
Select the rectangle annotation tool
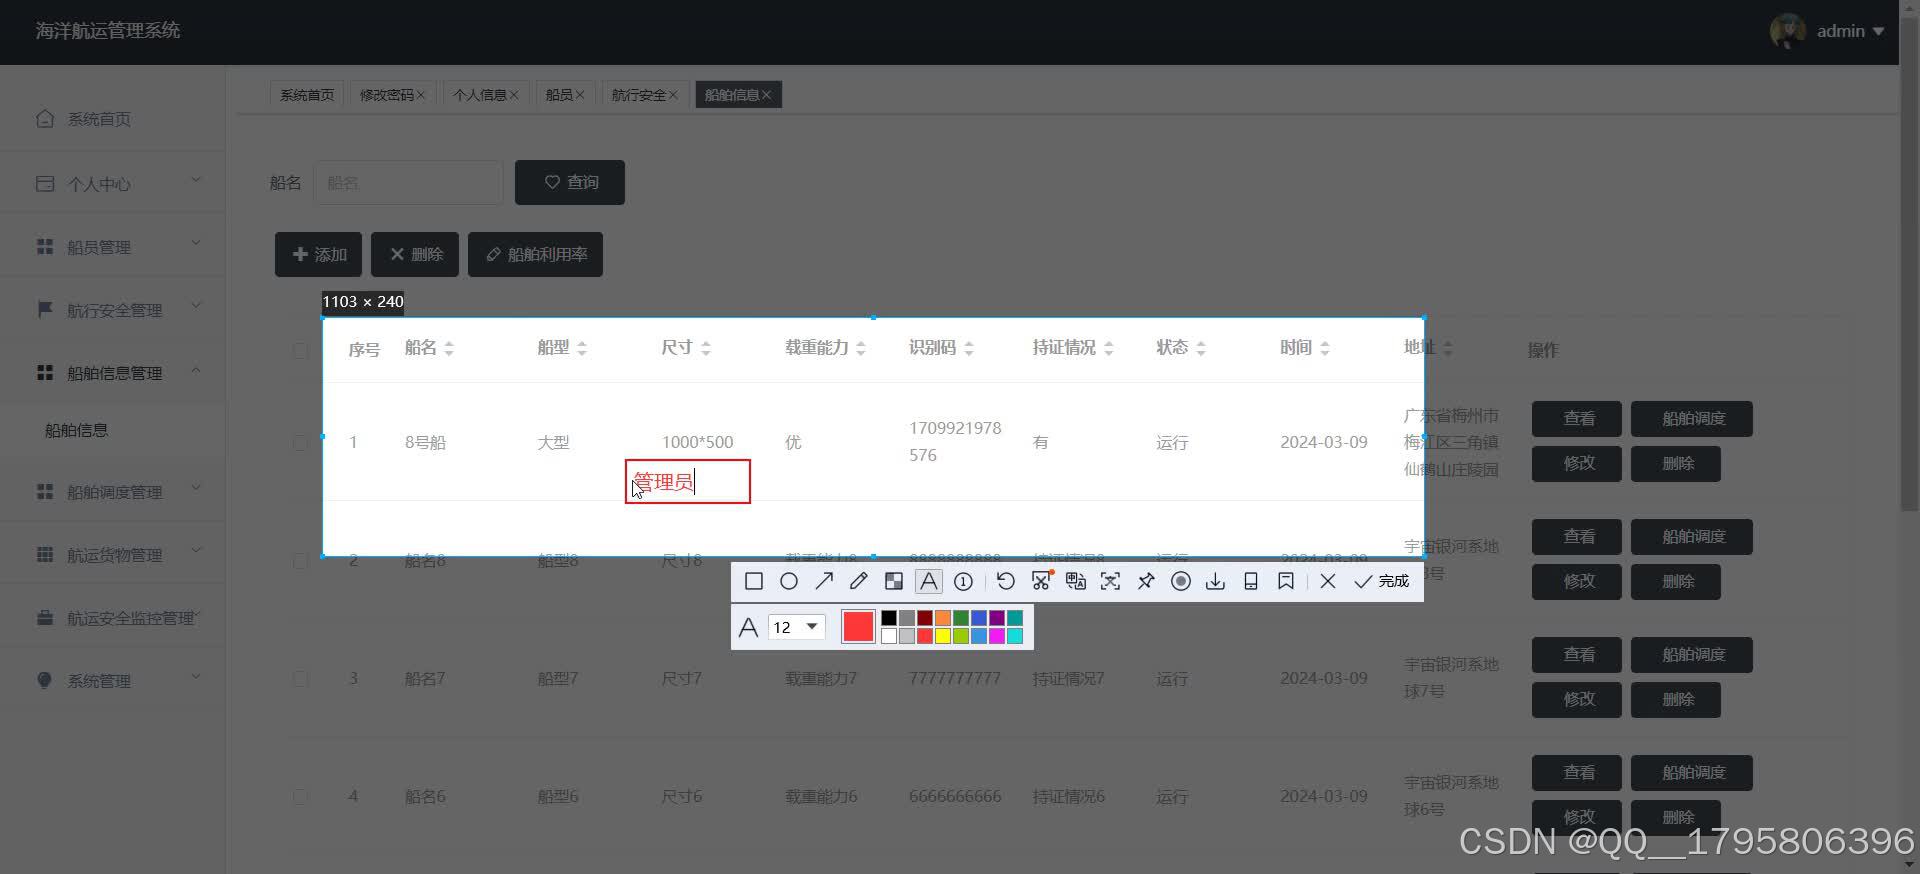[x=754, y=581]
